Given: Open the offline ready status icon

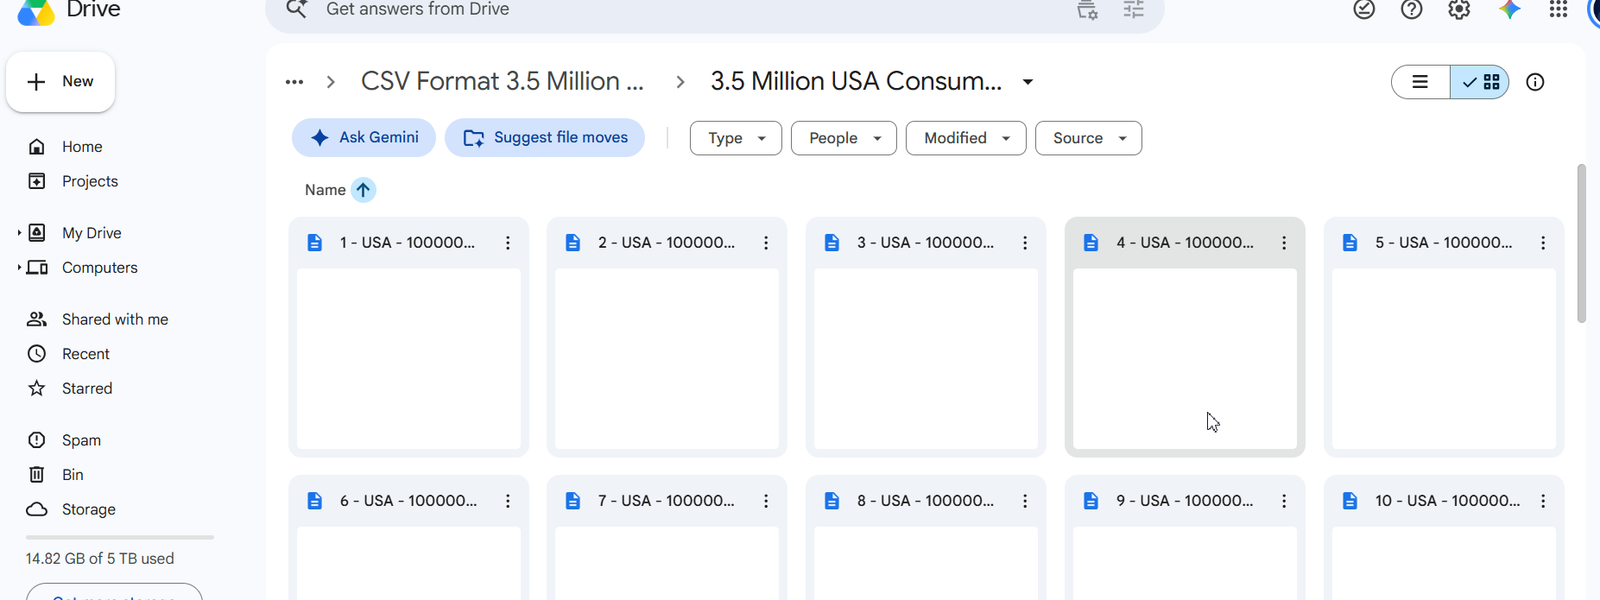Looking at the screenshot, I should coord(1364,10).
